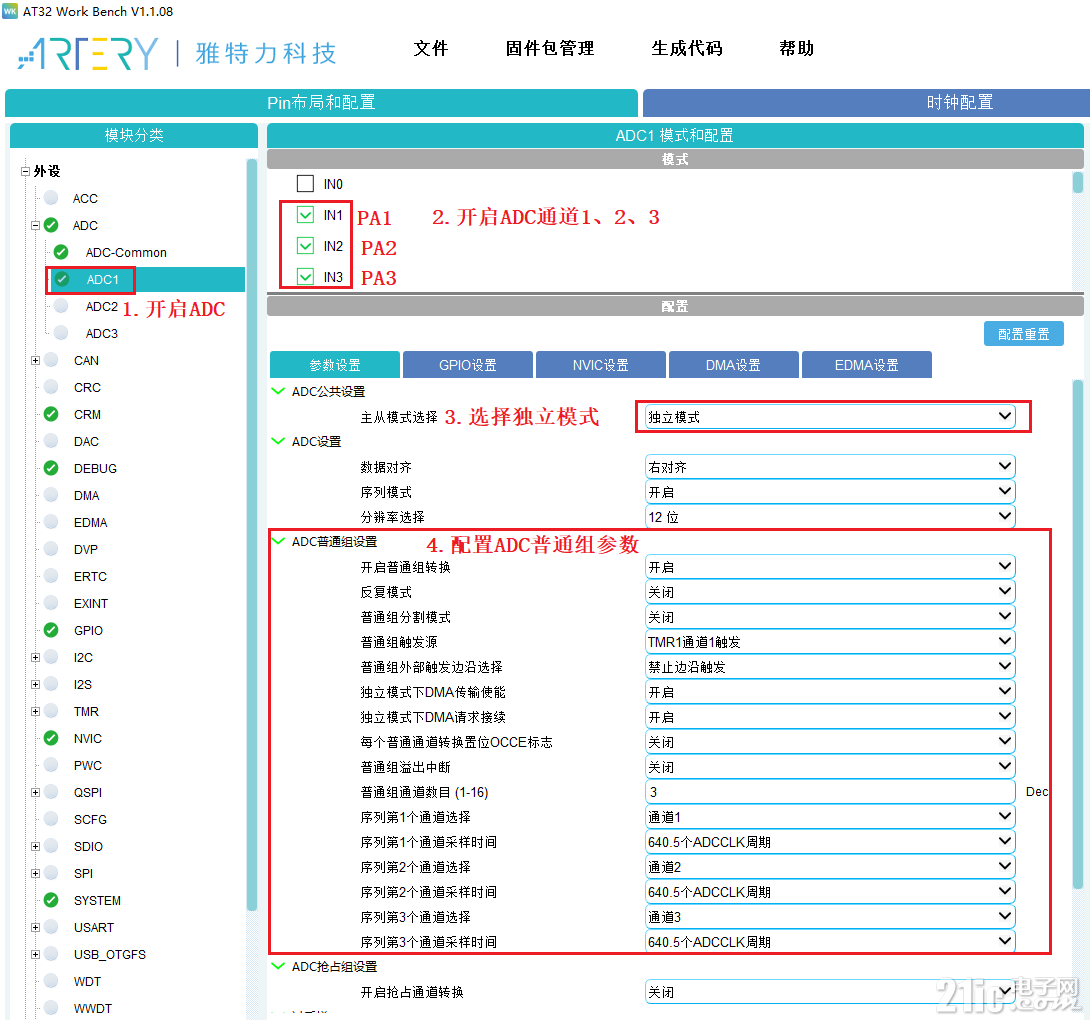
Task: Click the peripheral tree vertical scrollbar
Action: pyautogui.click(x=252, y=534)
